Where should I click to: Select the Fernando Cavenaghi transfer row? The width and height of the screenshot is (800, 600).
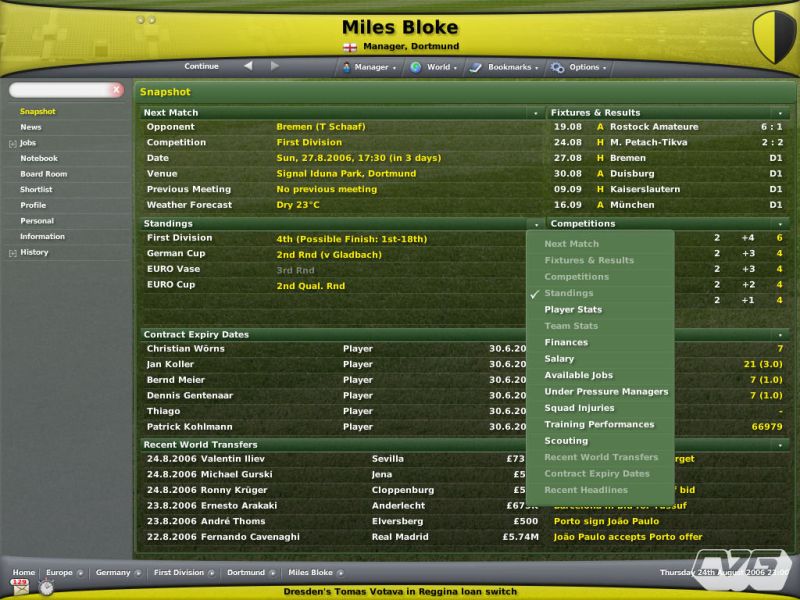[342, 537]
